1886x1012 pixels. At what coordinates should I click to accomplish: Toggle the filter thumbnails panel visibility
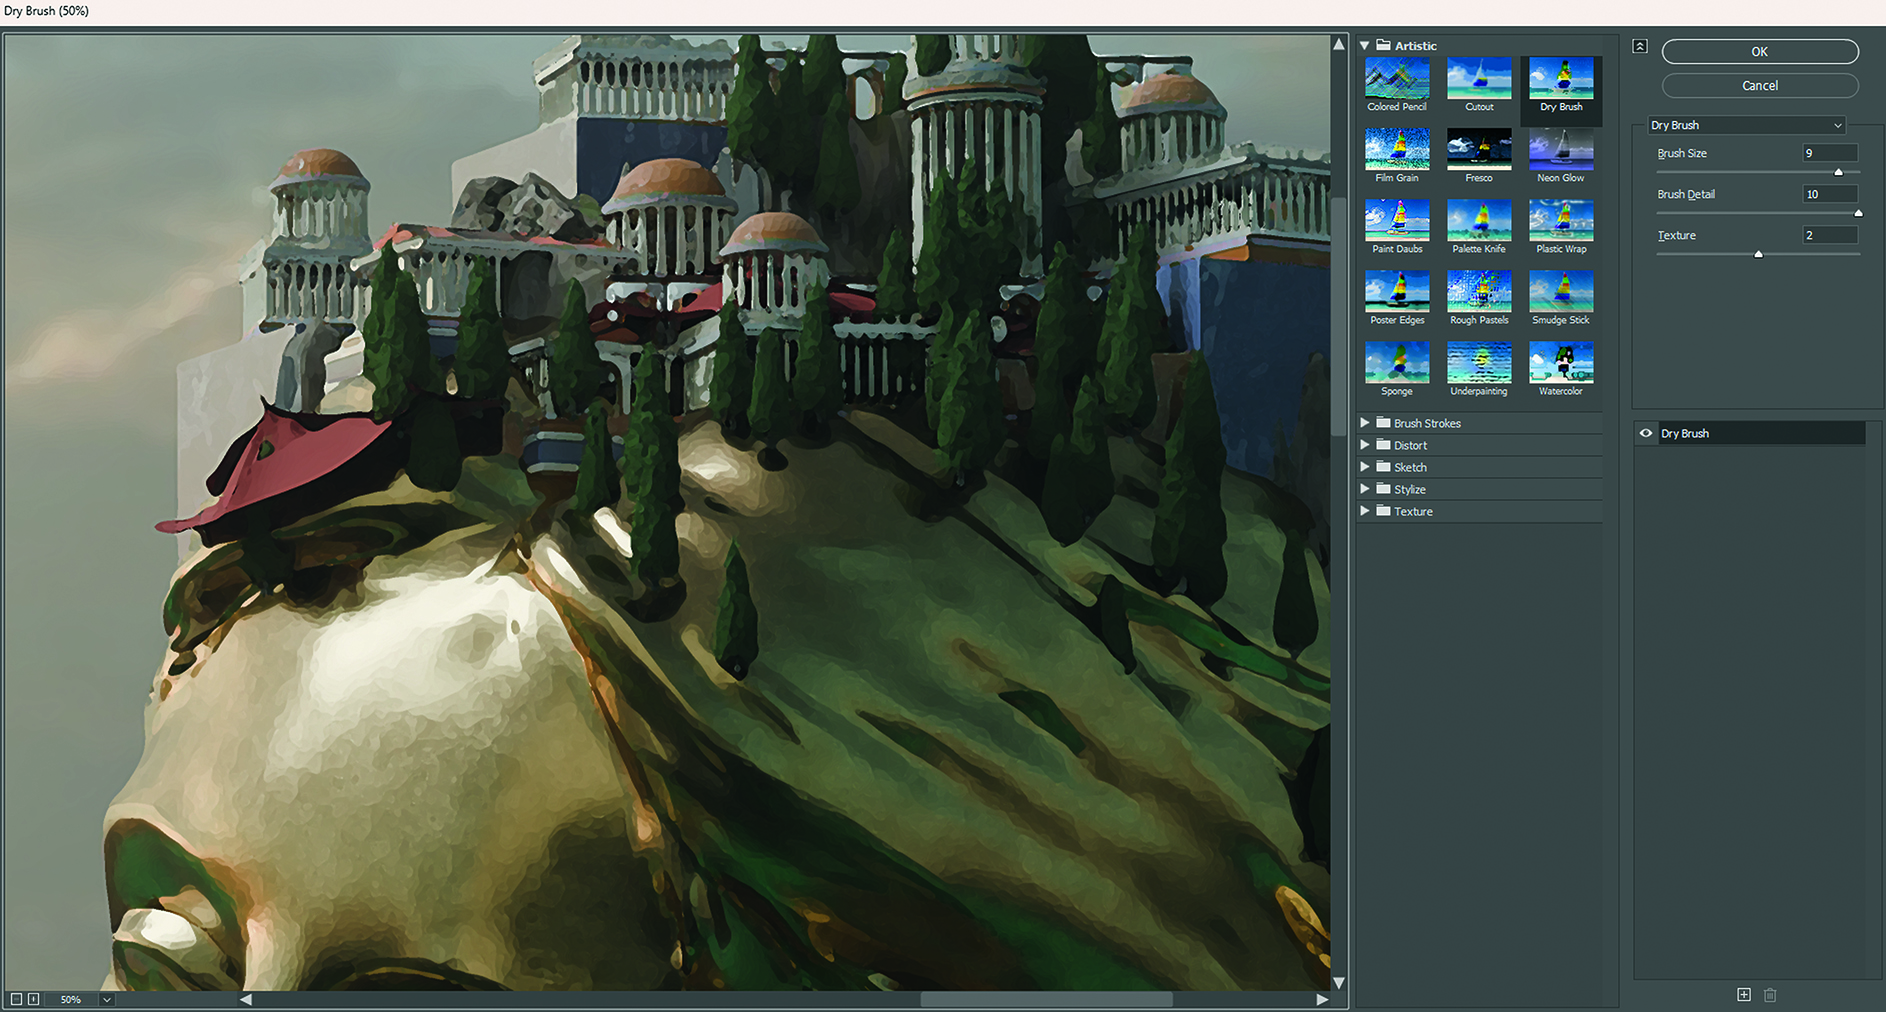click(x=1639, y=46)
